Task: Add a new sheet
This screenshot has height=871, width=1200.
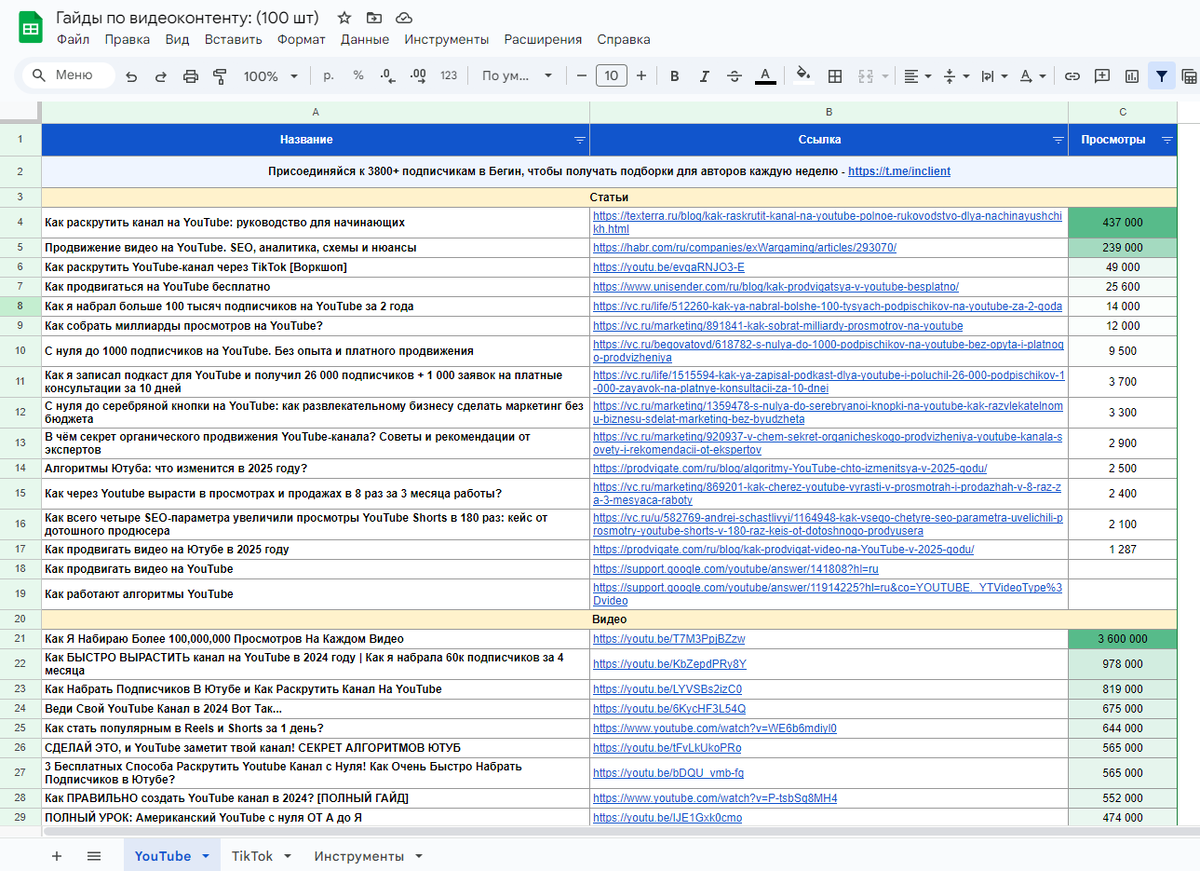Action: tap(56, 856)
